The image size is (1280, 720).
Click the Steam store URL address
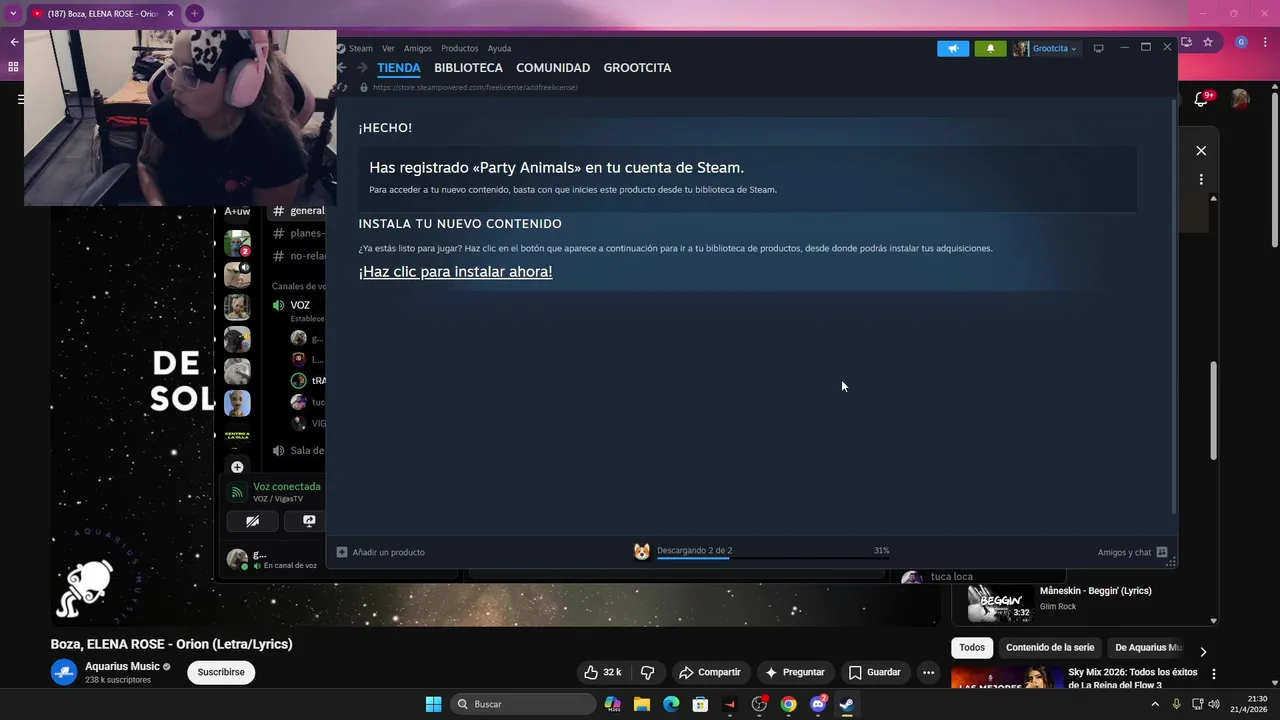475,87
